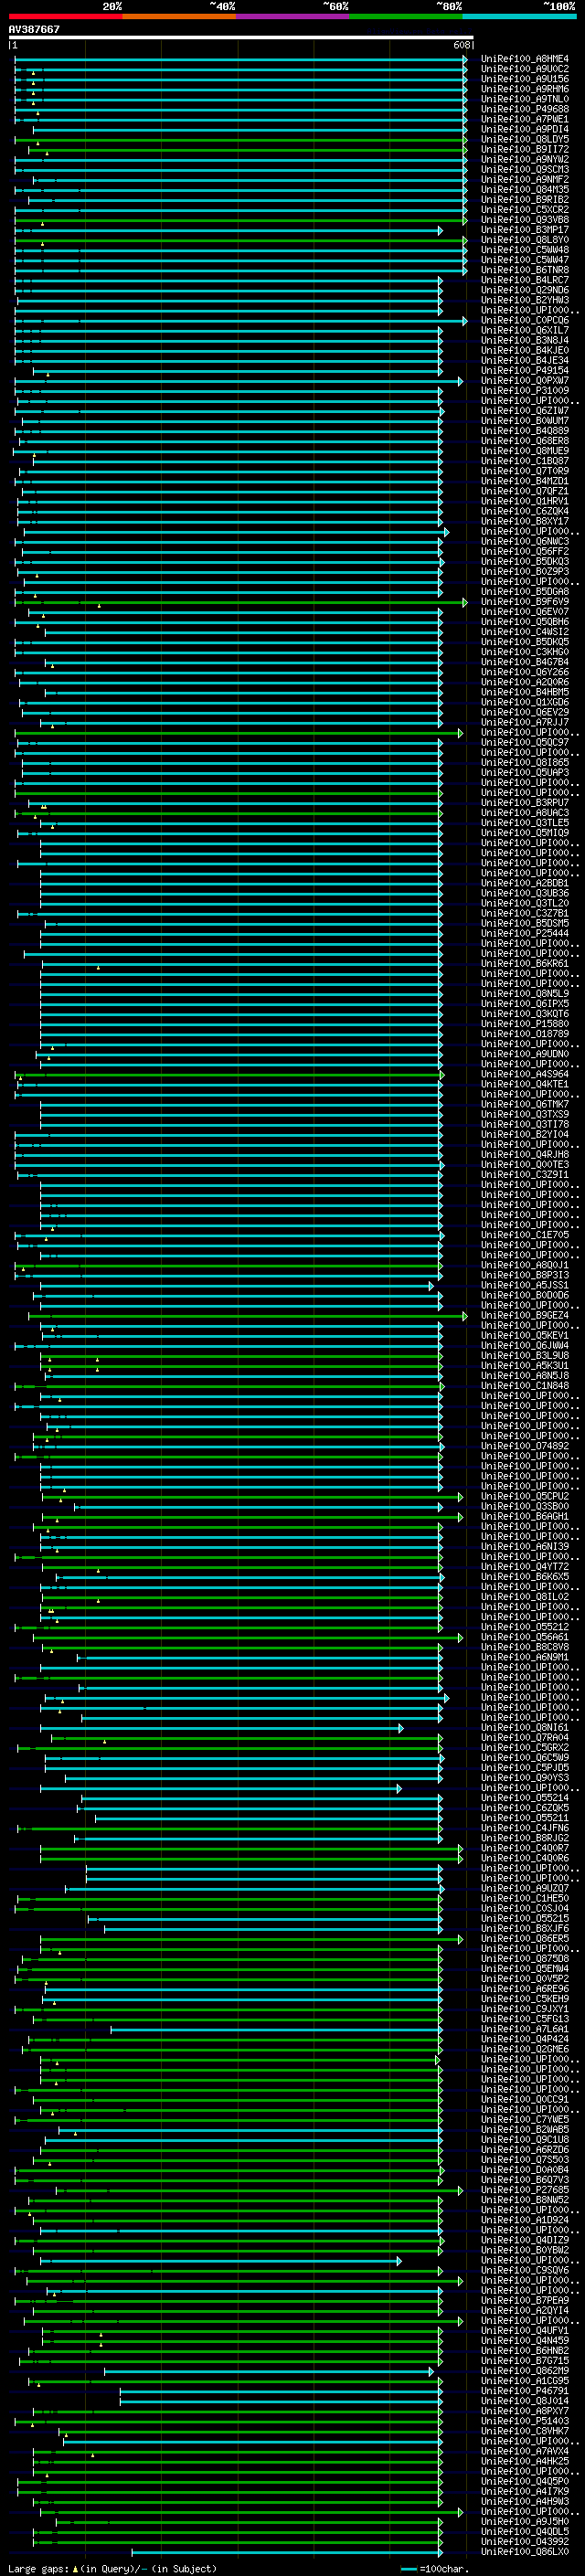585x2576 pixels.
Task: Click the query end position 608
Action: [x=462, y=45]
